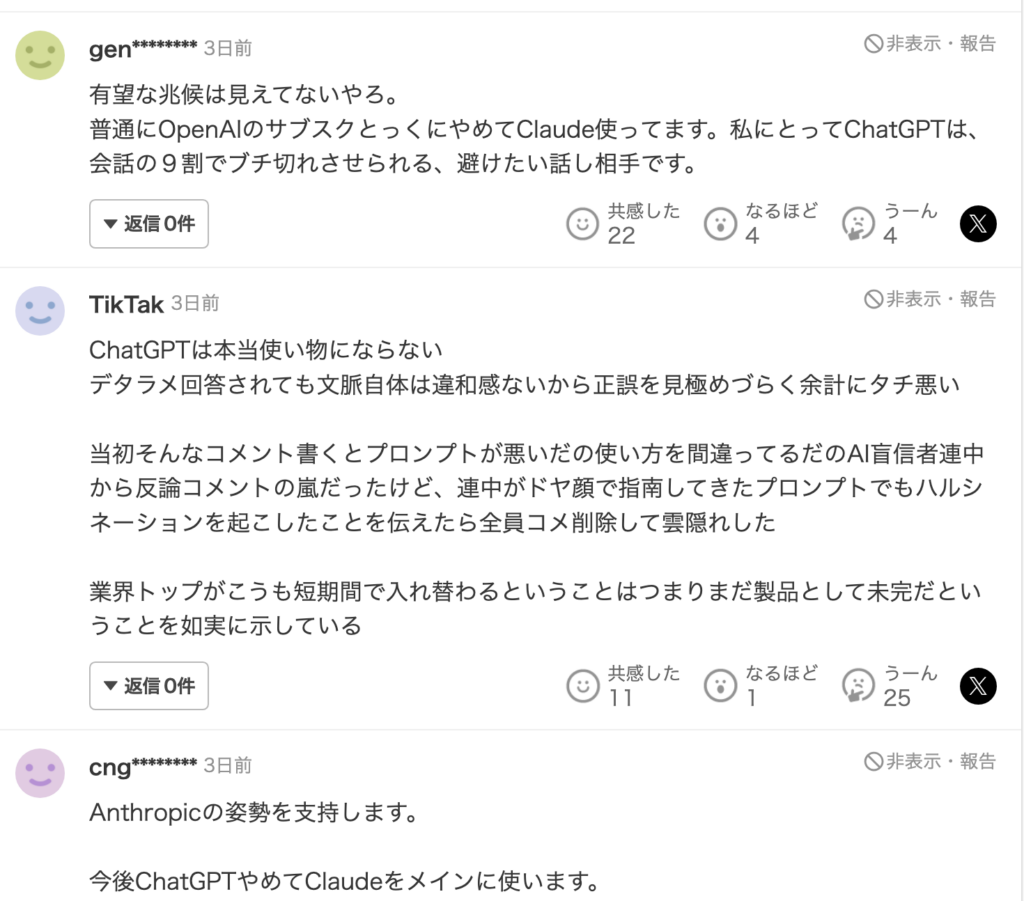Viewport: 1024px width, 901px height.
Task: Hide or report gen's comment
Action: 930,43
